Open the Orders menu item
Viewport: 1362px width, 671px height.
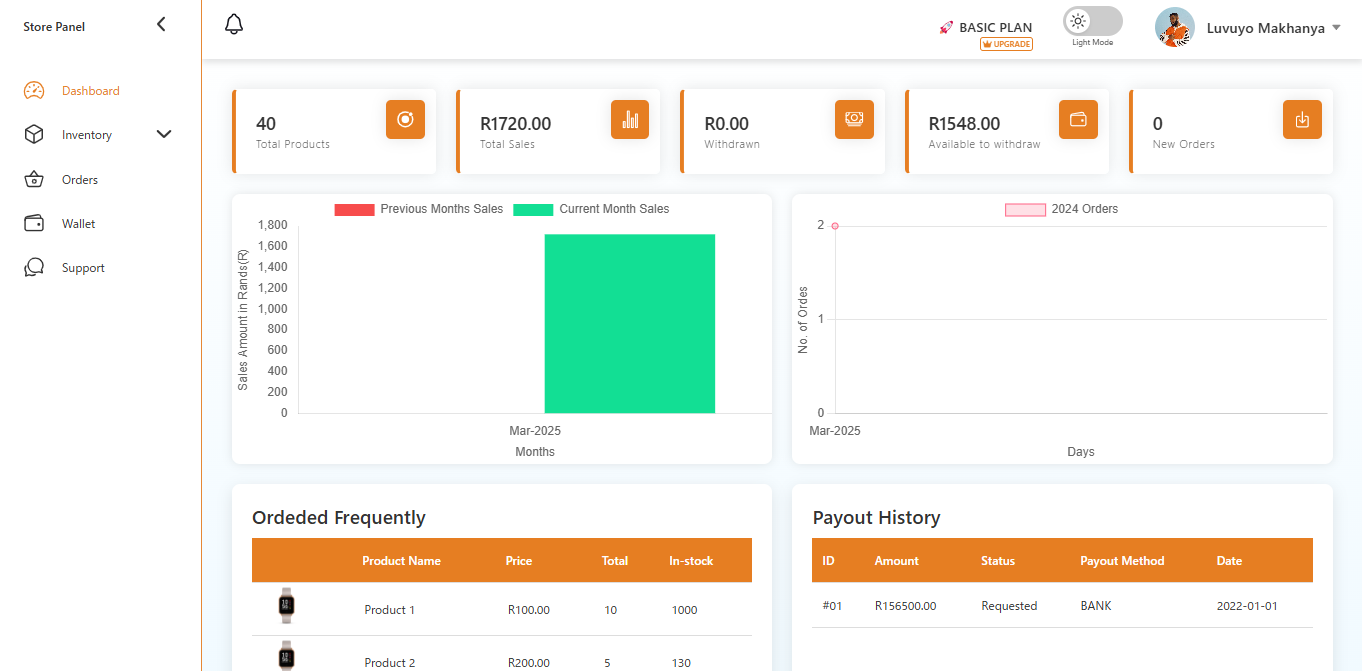[x=80, y=180]
